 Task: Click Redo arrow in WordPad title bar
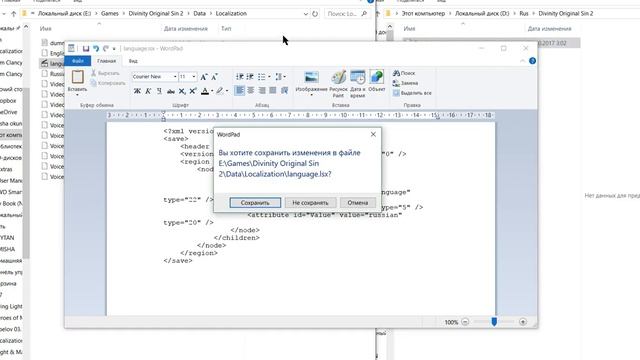coord(106,49)
